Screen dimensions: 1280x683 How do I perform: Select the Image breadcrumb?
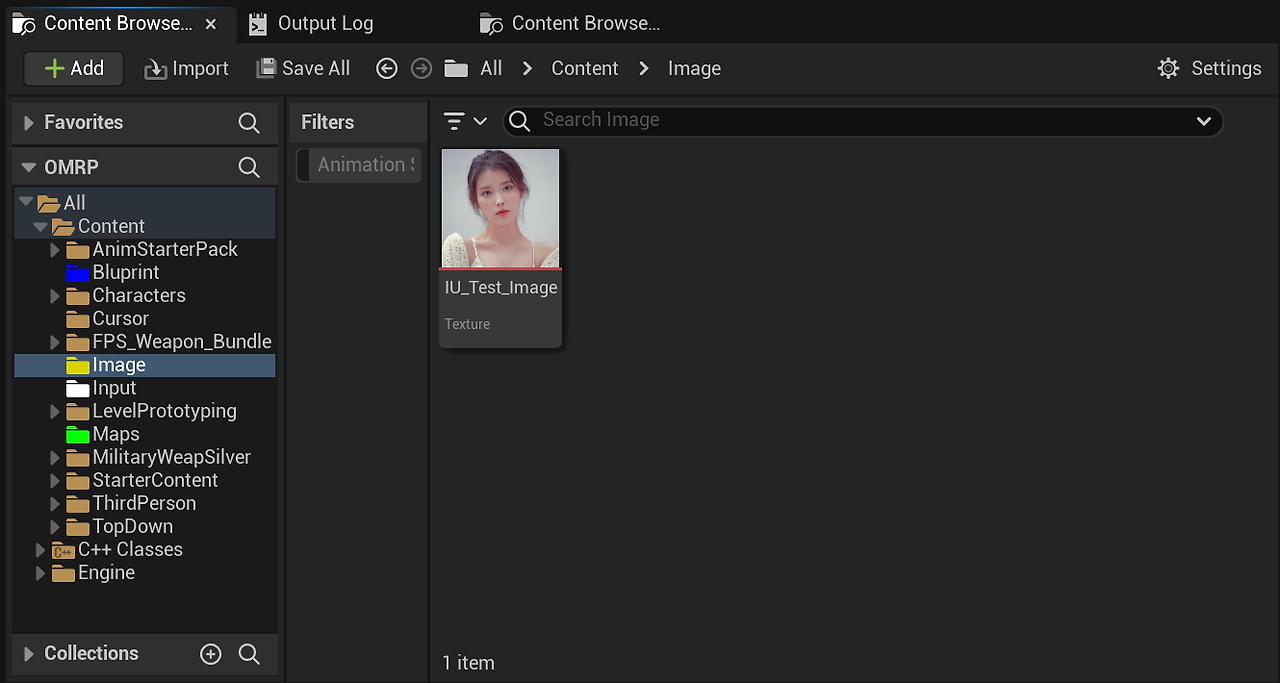[x=694, y=68]
